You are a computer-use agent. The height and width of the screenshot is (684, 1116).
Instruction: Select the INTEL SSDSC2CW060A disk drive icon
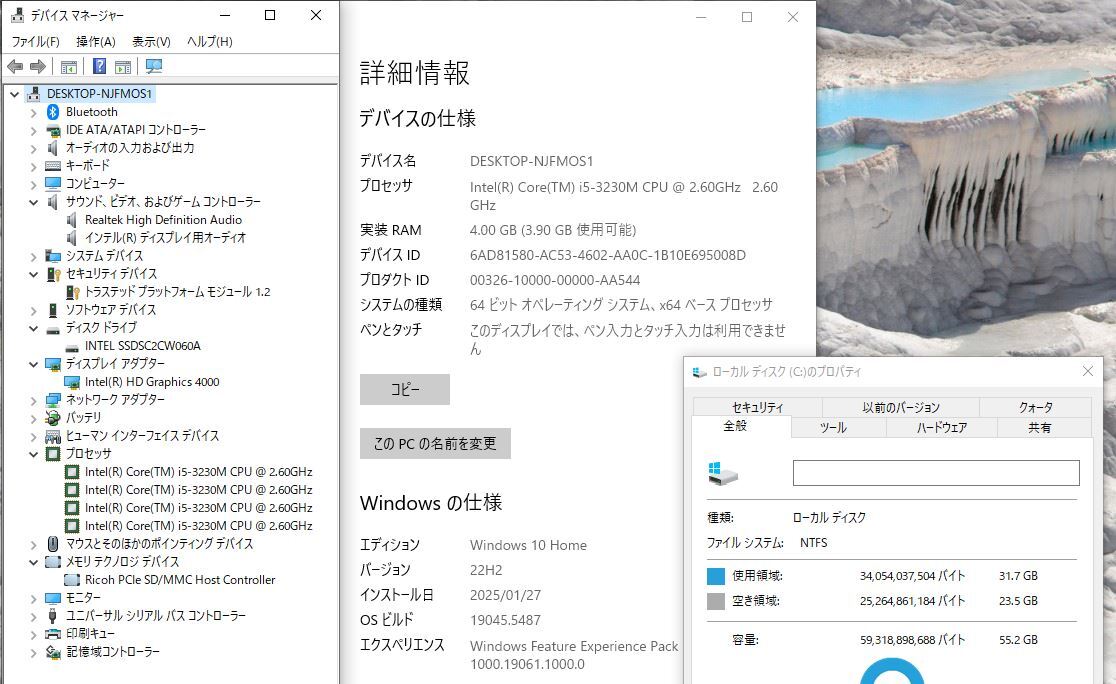[72, 347]
